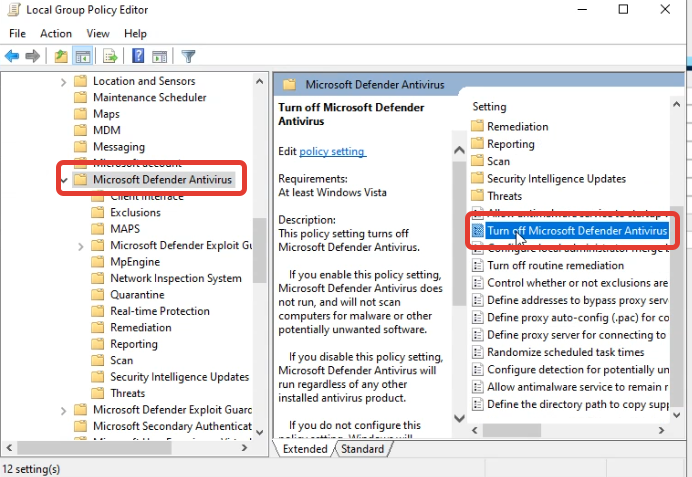The width and height of the screenshot is (692, 477).
Task: Expand the Microsoft Defender Exploit Guard subfolder under Defender Antivirus
Action: click(x=80, y=246)
